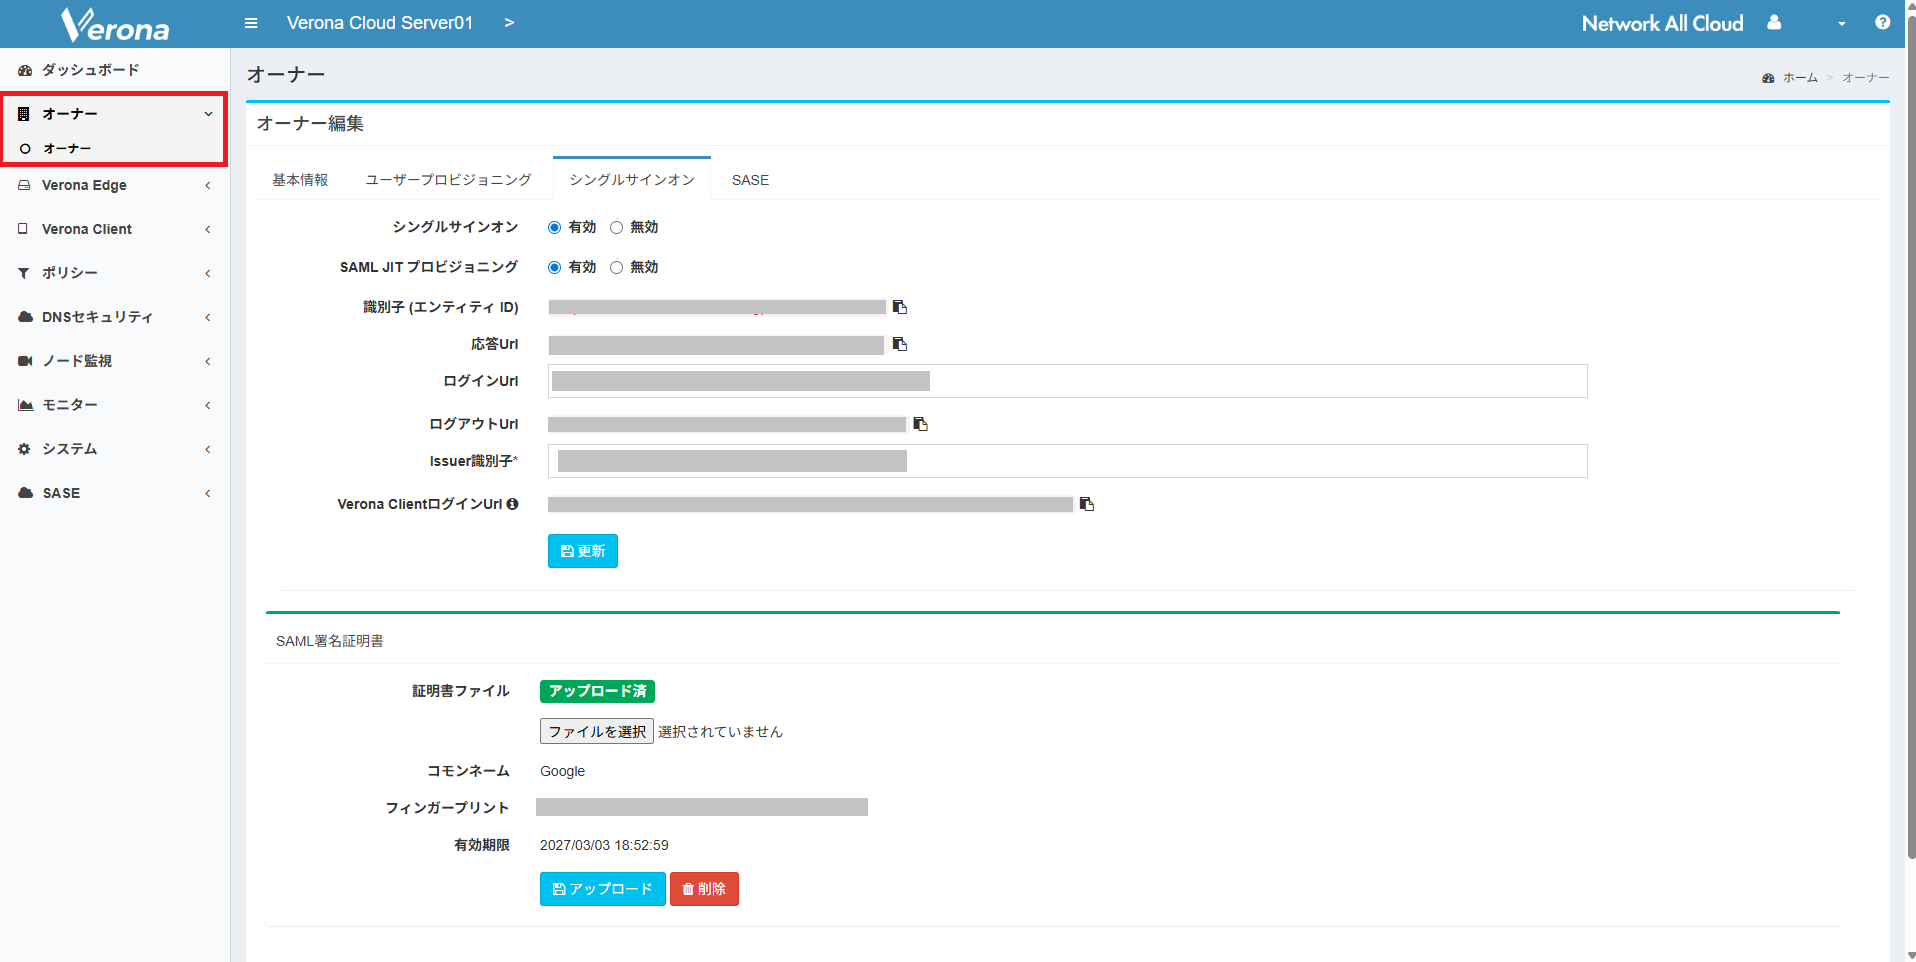Click the cloud icon beside SASE menu
This screenshot has height=962, width=1916.
click(x=26, y=493)
